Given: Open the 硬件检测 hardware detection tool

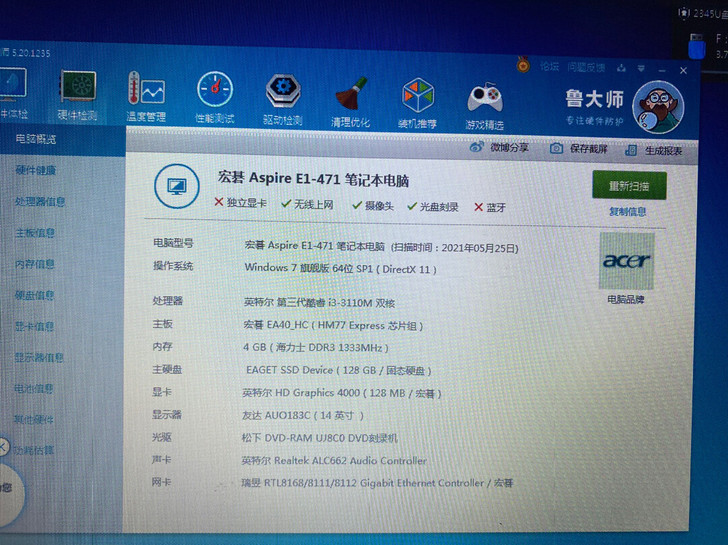Looking at the screenshot, I should tap(78, 96).
